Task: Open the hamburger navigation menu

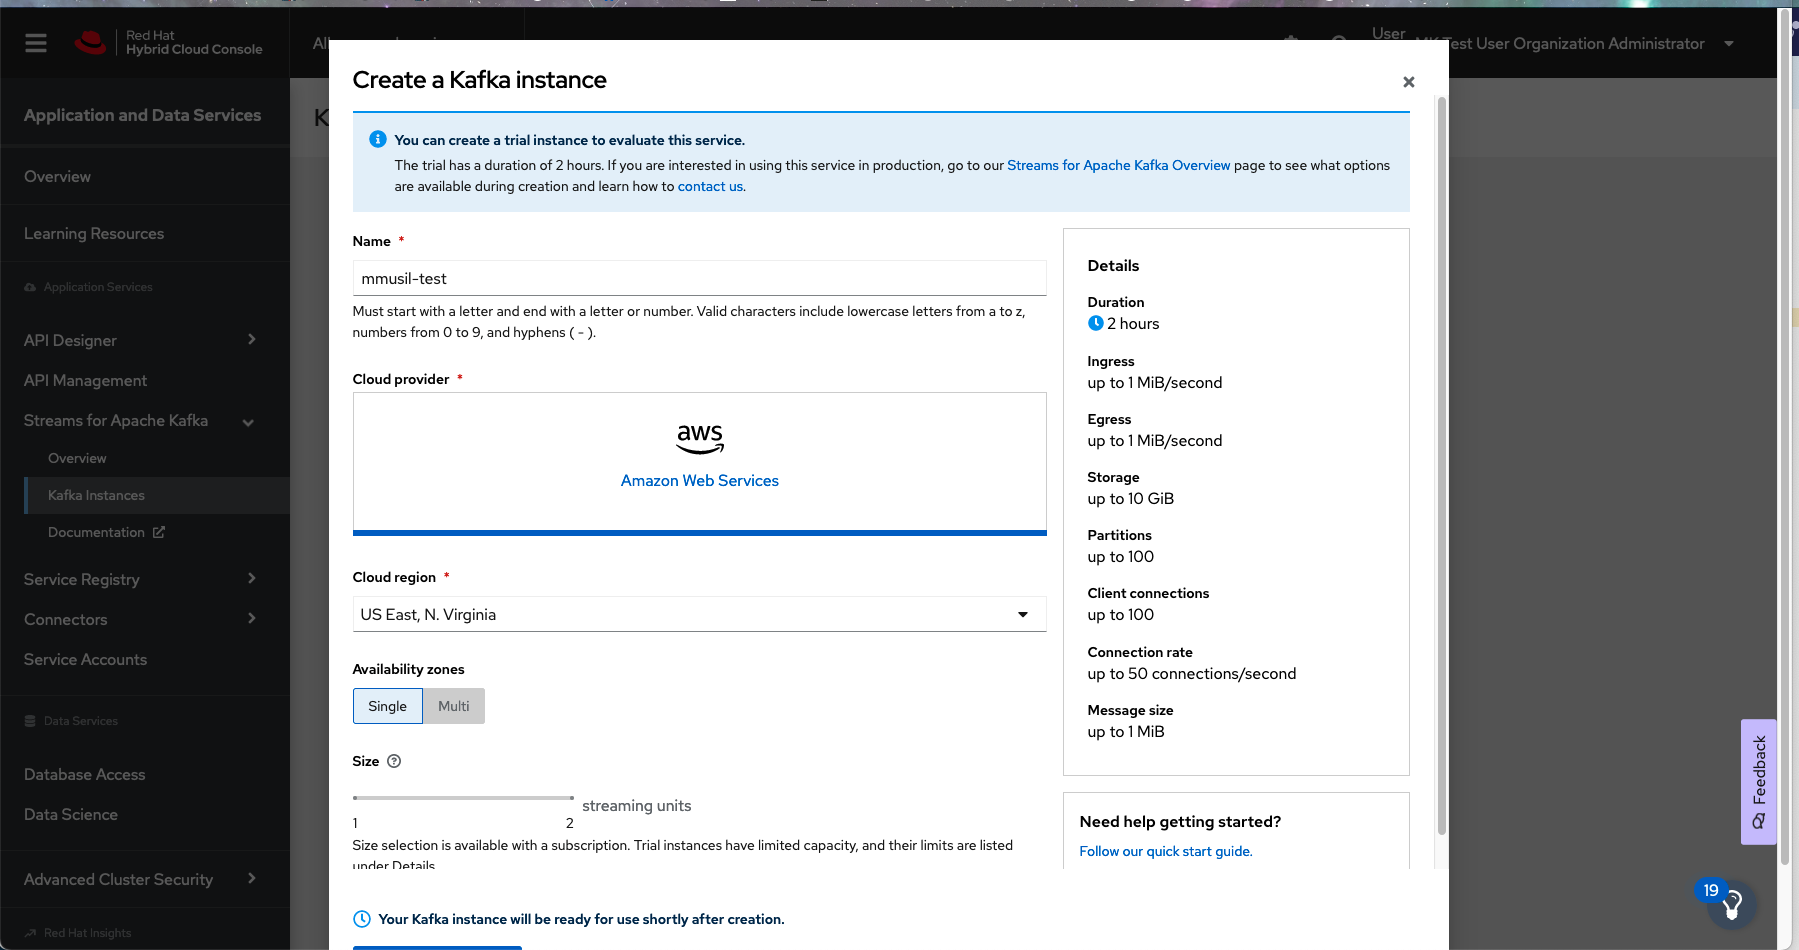Action: [x=36, y=43]
